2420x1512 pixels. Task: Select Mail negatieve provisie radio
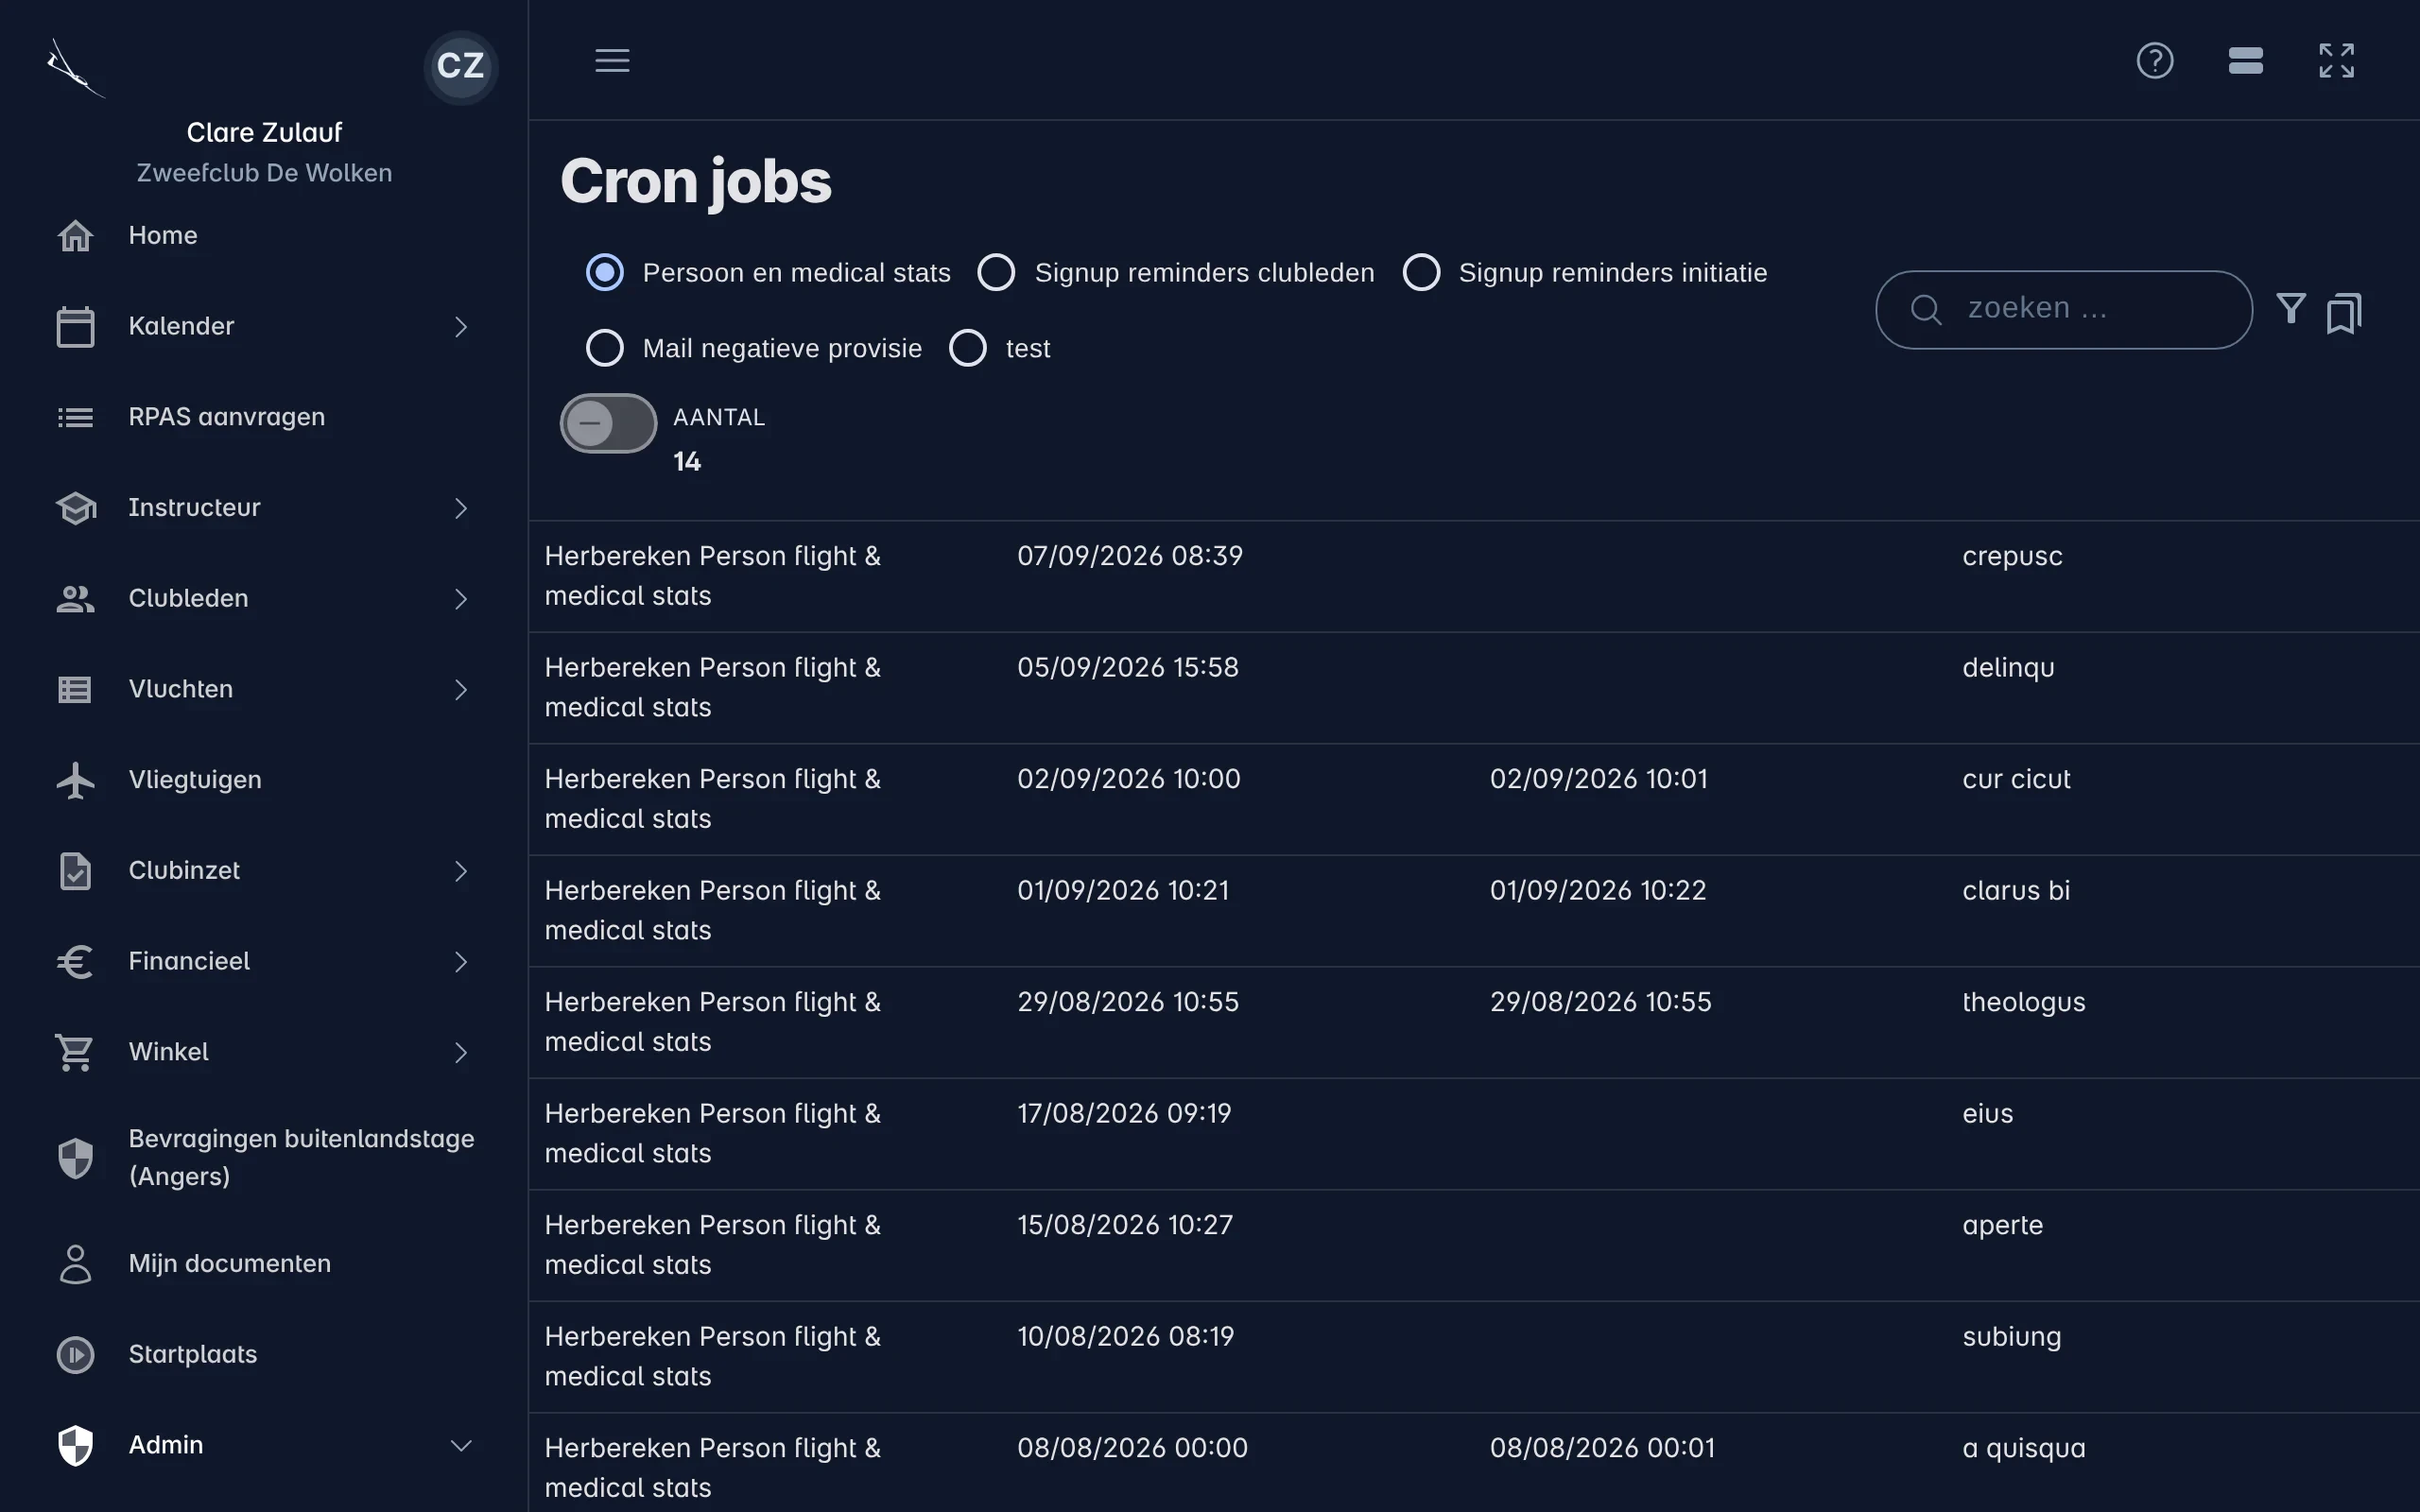tap(604, 348)
